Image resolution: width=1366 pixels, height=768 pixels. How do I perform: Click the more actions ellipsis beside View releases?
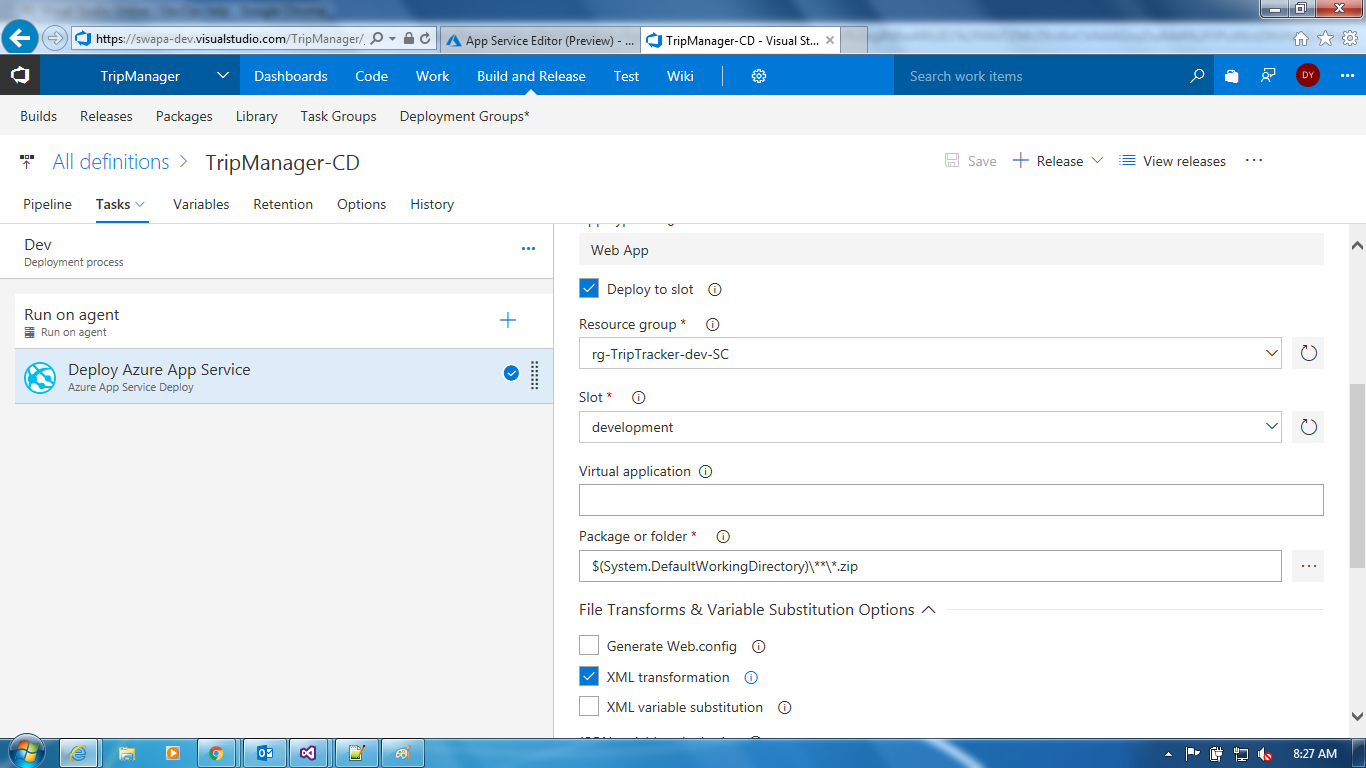click(x=1254, y=161)
